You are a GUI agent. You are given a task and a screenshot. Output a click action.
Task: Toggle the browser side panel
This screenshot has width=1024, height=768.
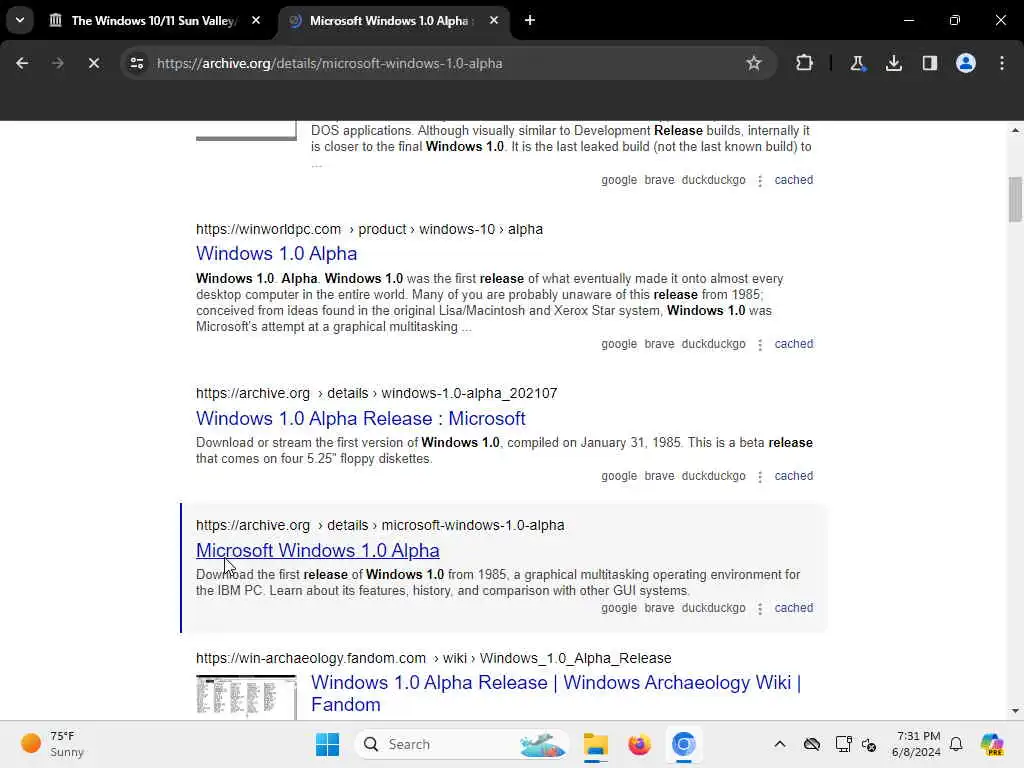coord(929,63)
